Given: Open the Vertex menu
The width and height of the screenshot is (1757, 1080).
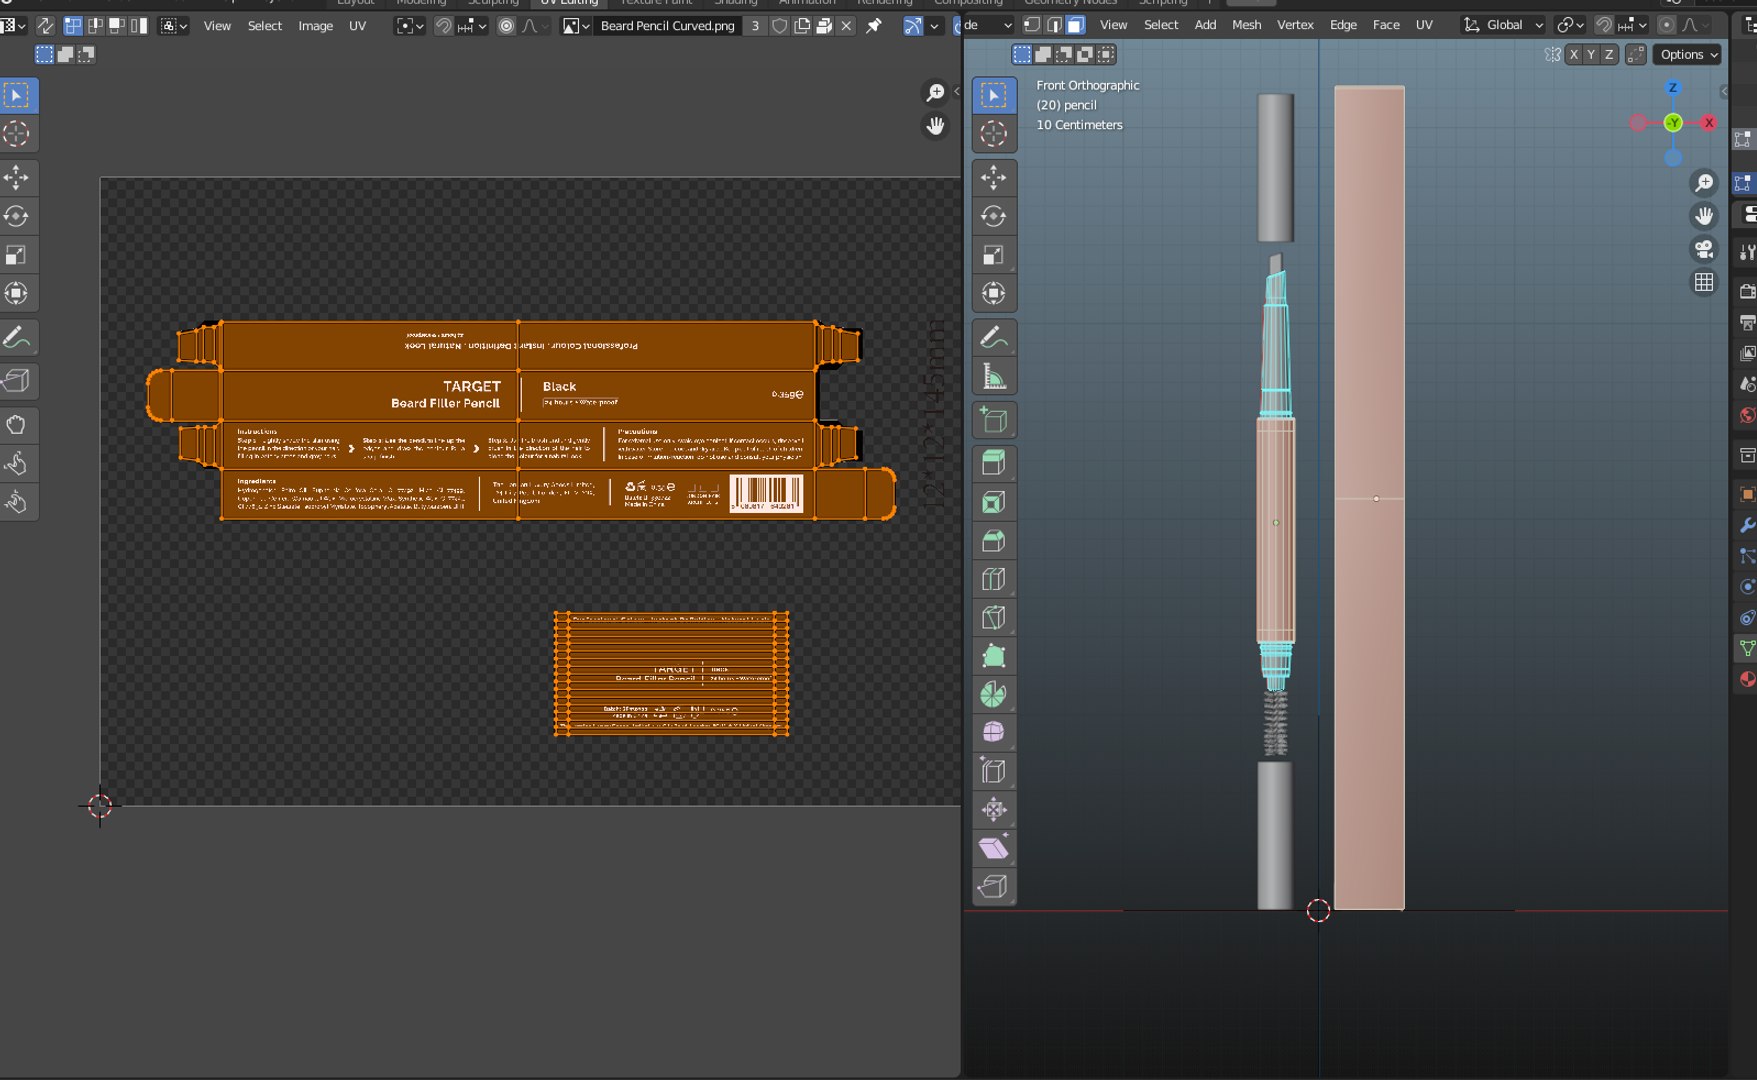Looking at the screenshot, I should [x=1295, y=25].
